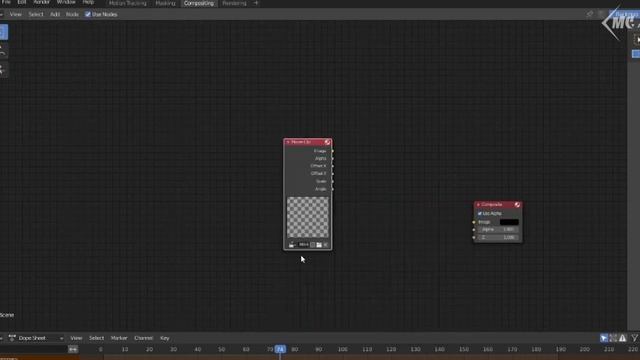Add a new workspace with plus icon

pos(256,3)
